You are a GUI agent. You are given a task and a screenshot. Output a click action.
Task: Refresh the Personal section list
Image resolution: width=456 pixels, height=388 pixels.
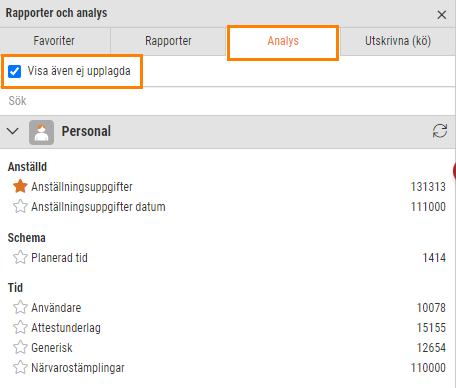440,131
